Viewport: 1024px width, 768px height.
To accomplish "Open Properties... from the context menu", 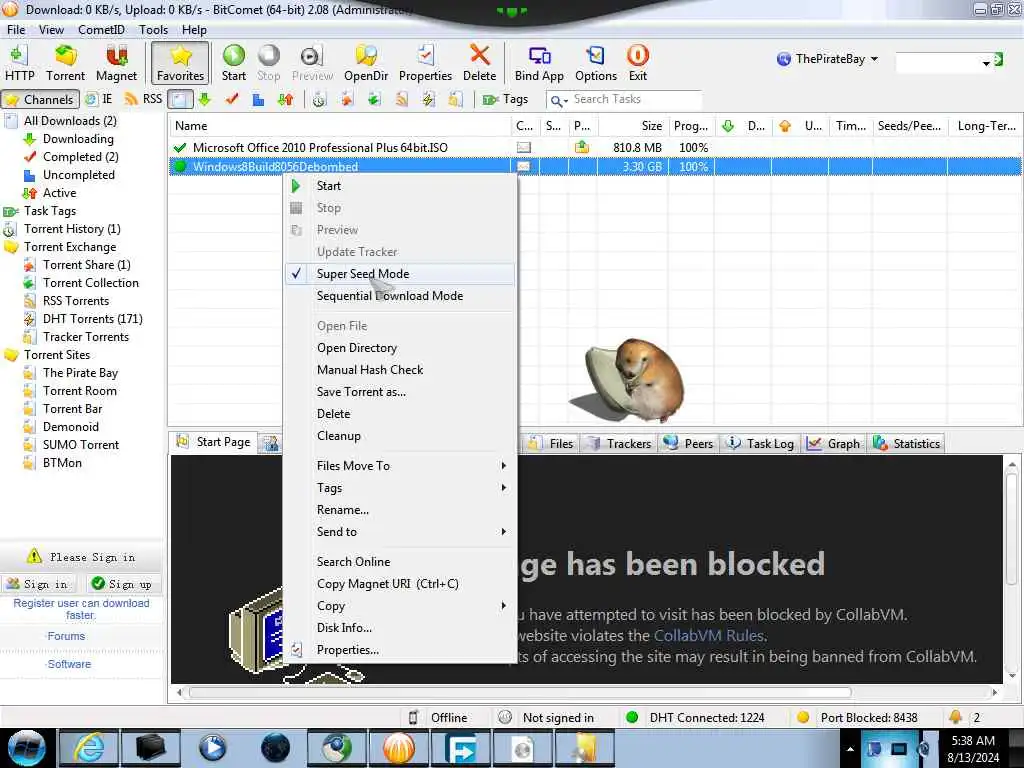I will click(x=400, y=650).
